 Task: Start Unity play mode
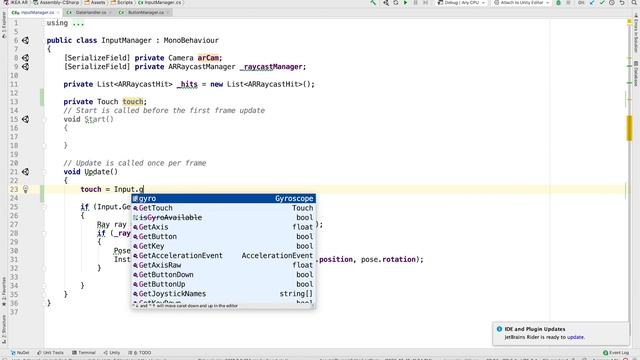[405, 2]
